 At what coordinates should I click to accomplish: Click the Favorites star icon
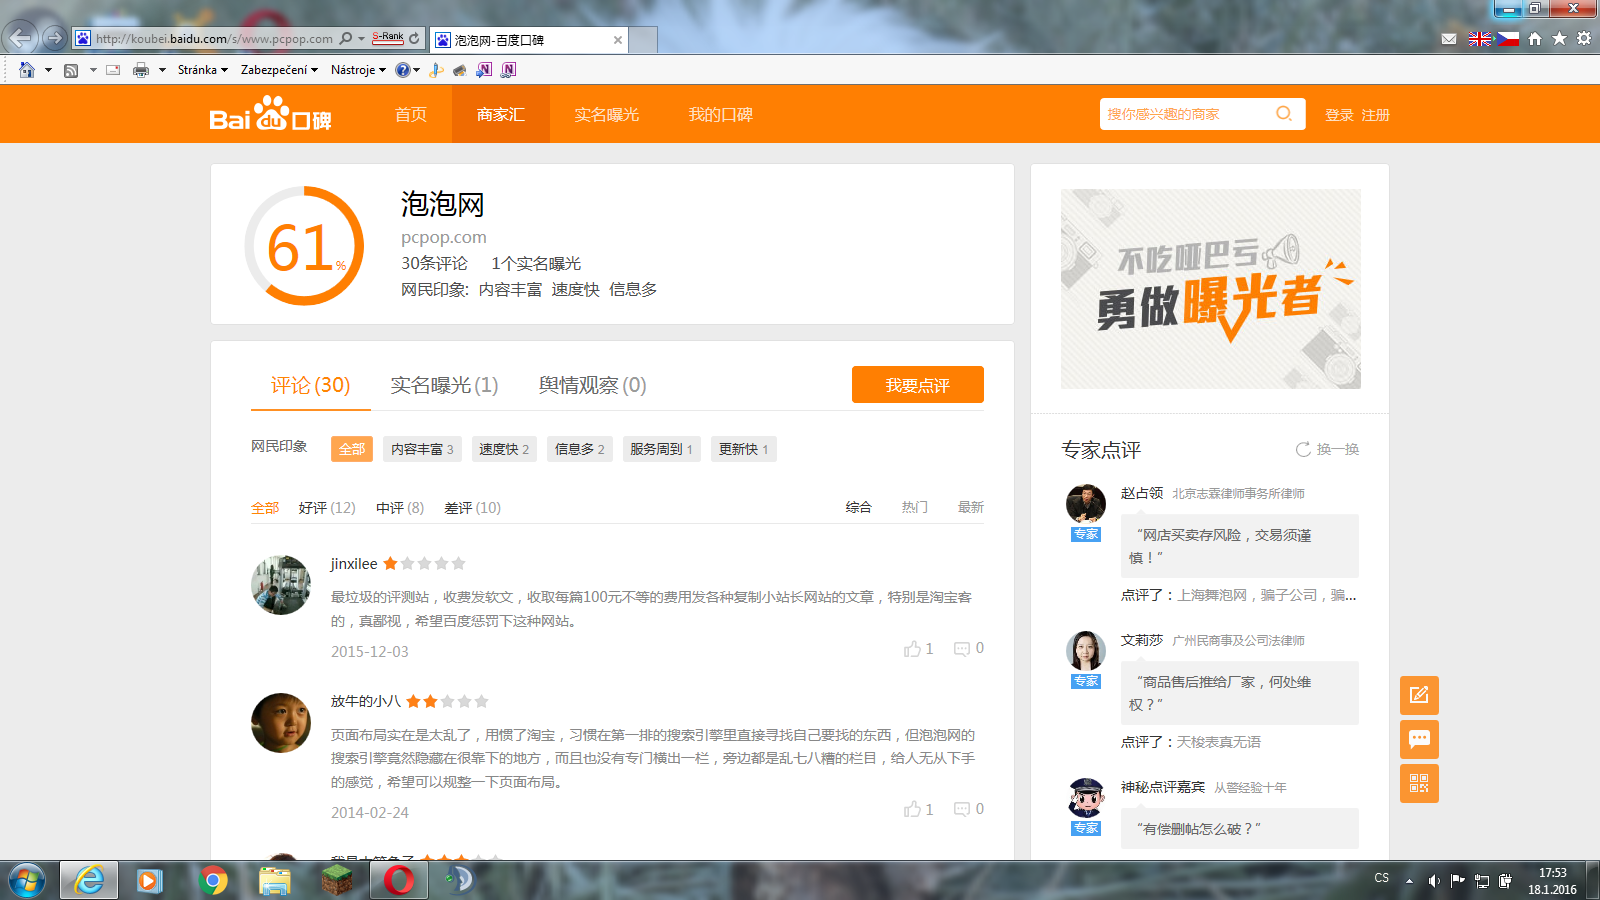(x=1559, y=39)
